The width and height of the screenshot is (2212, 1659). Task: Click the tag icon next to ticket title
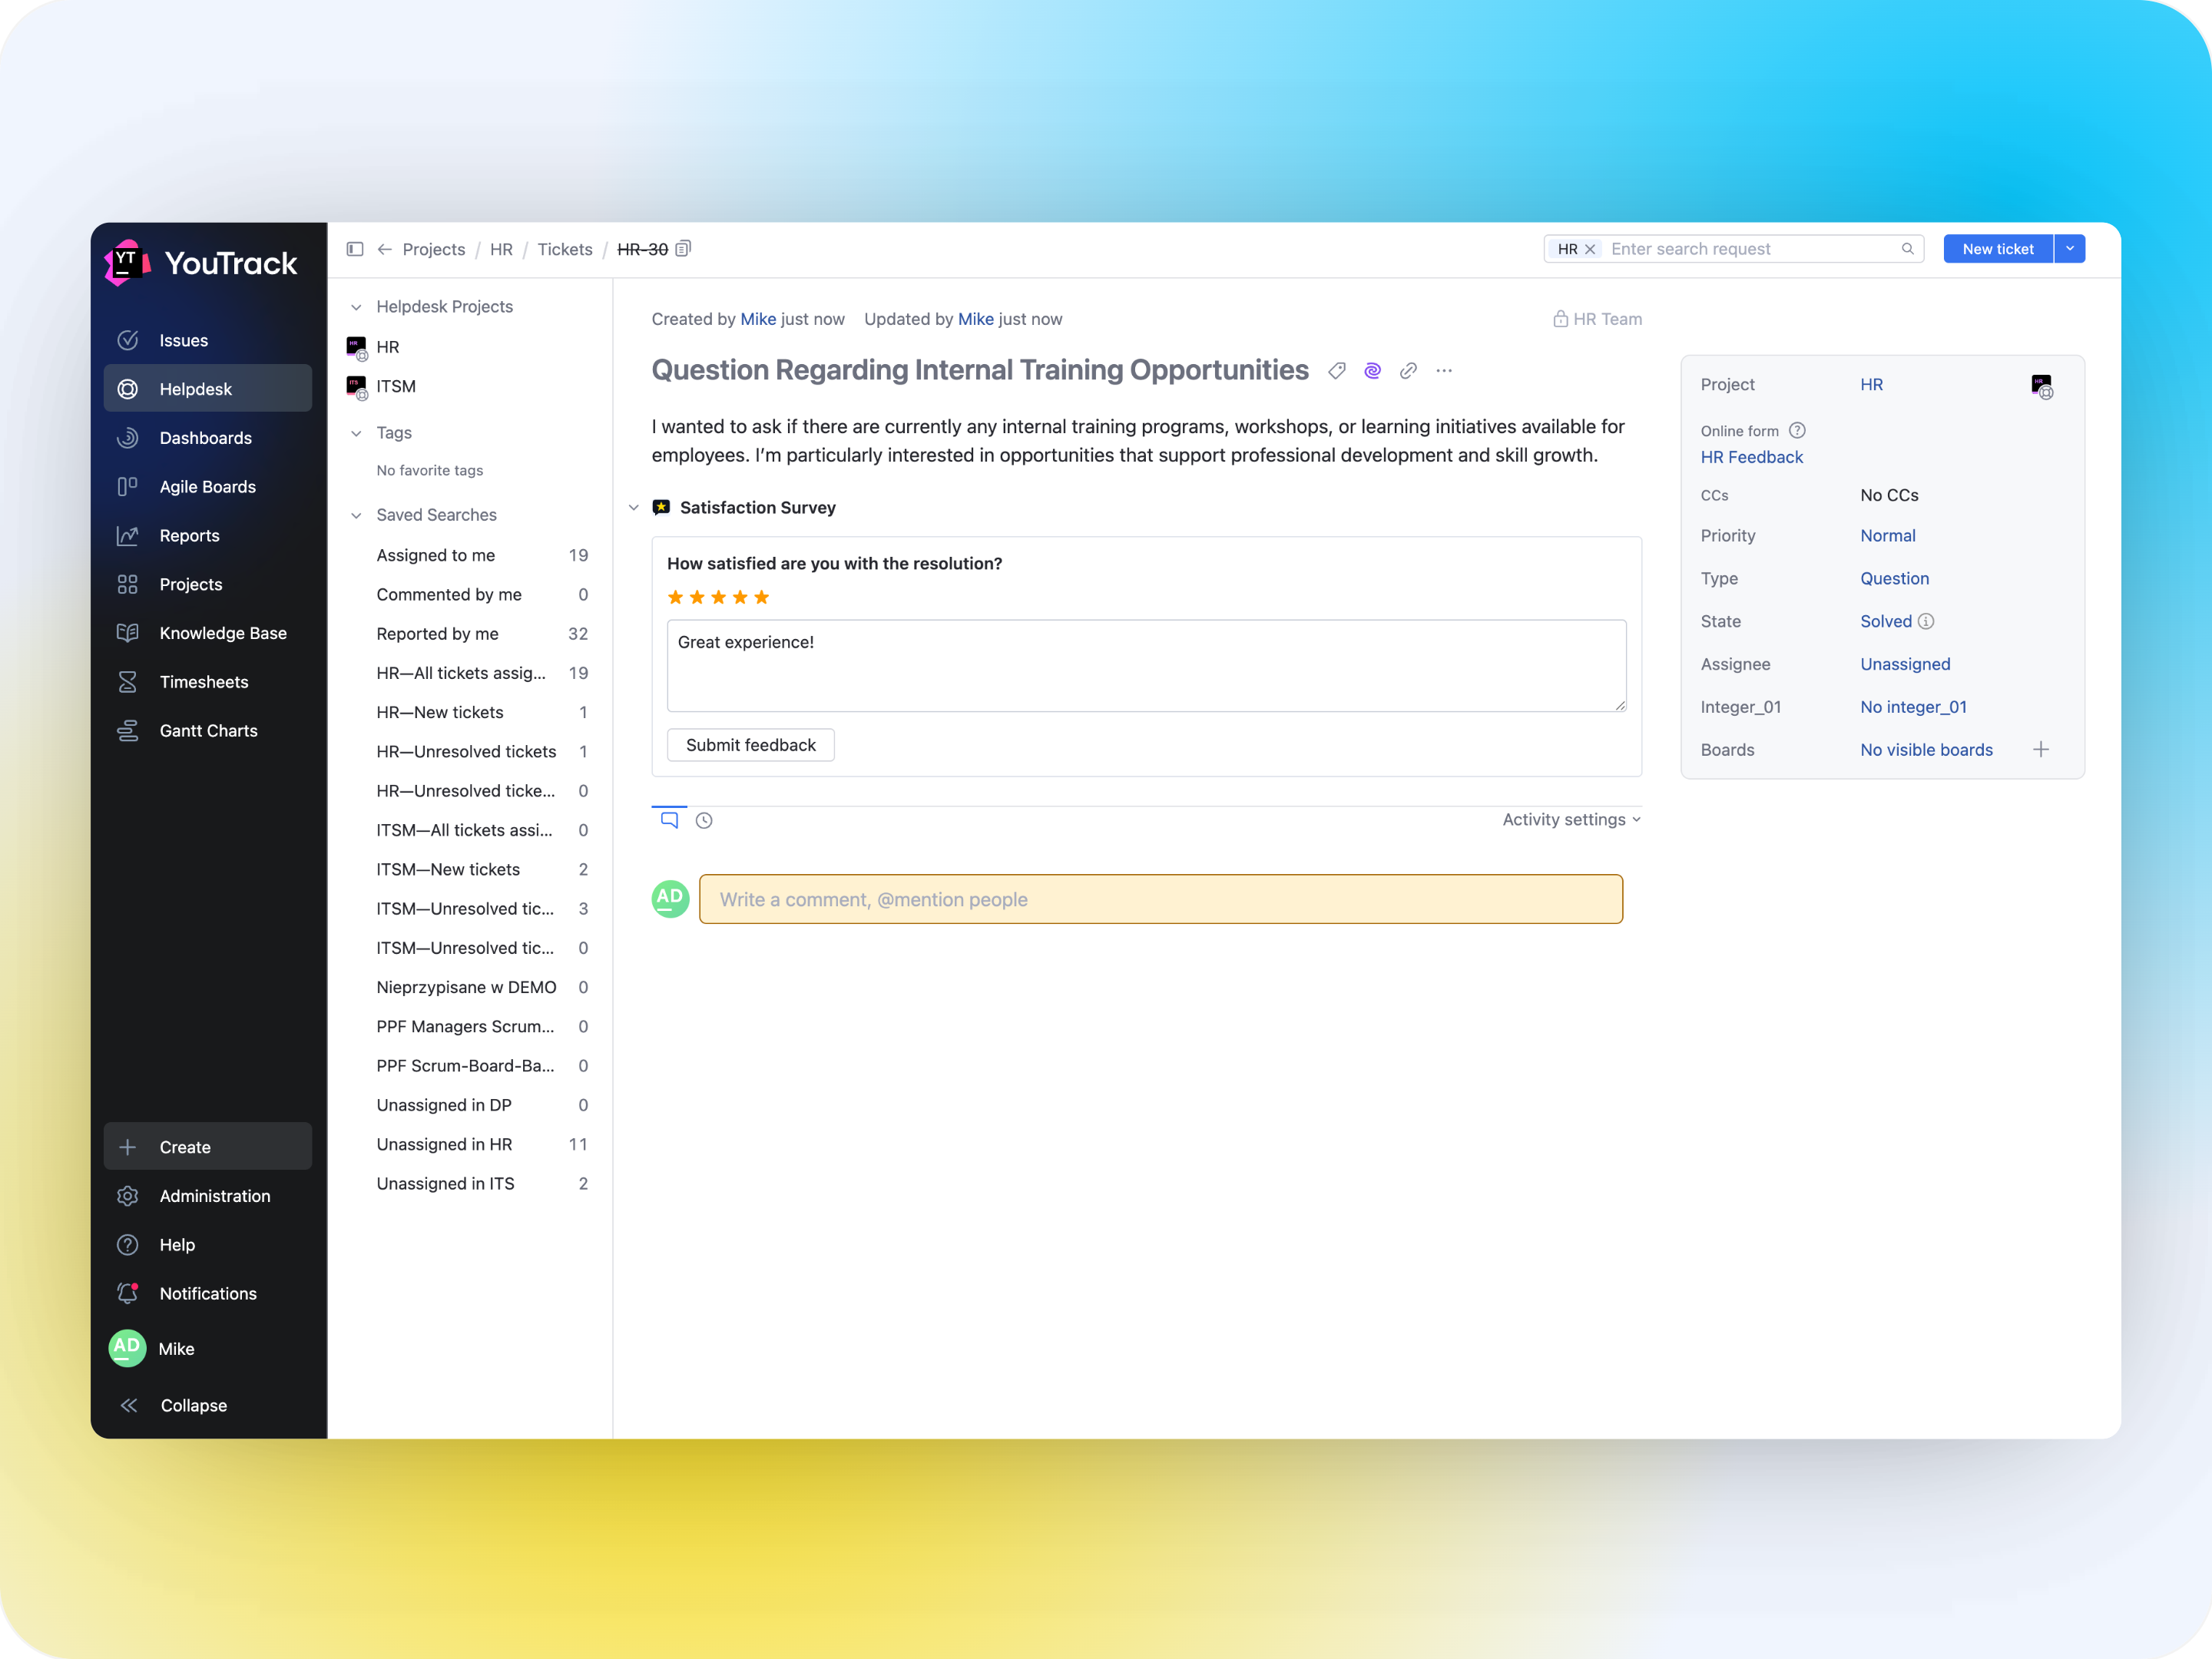click(x=1337, y=371)
